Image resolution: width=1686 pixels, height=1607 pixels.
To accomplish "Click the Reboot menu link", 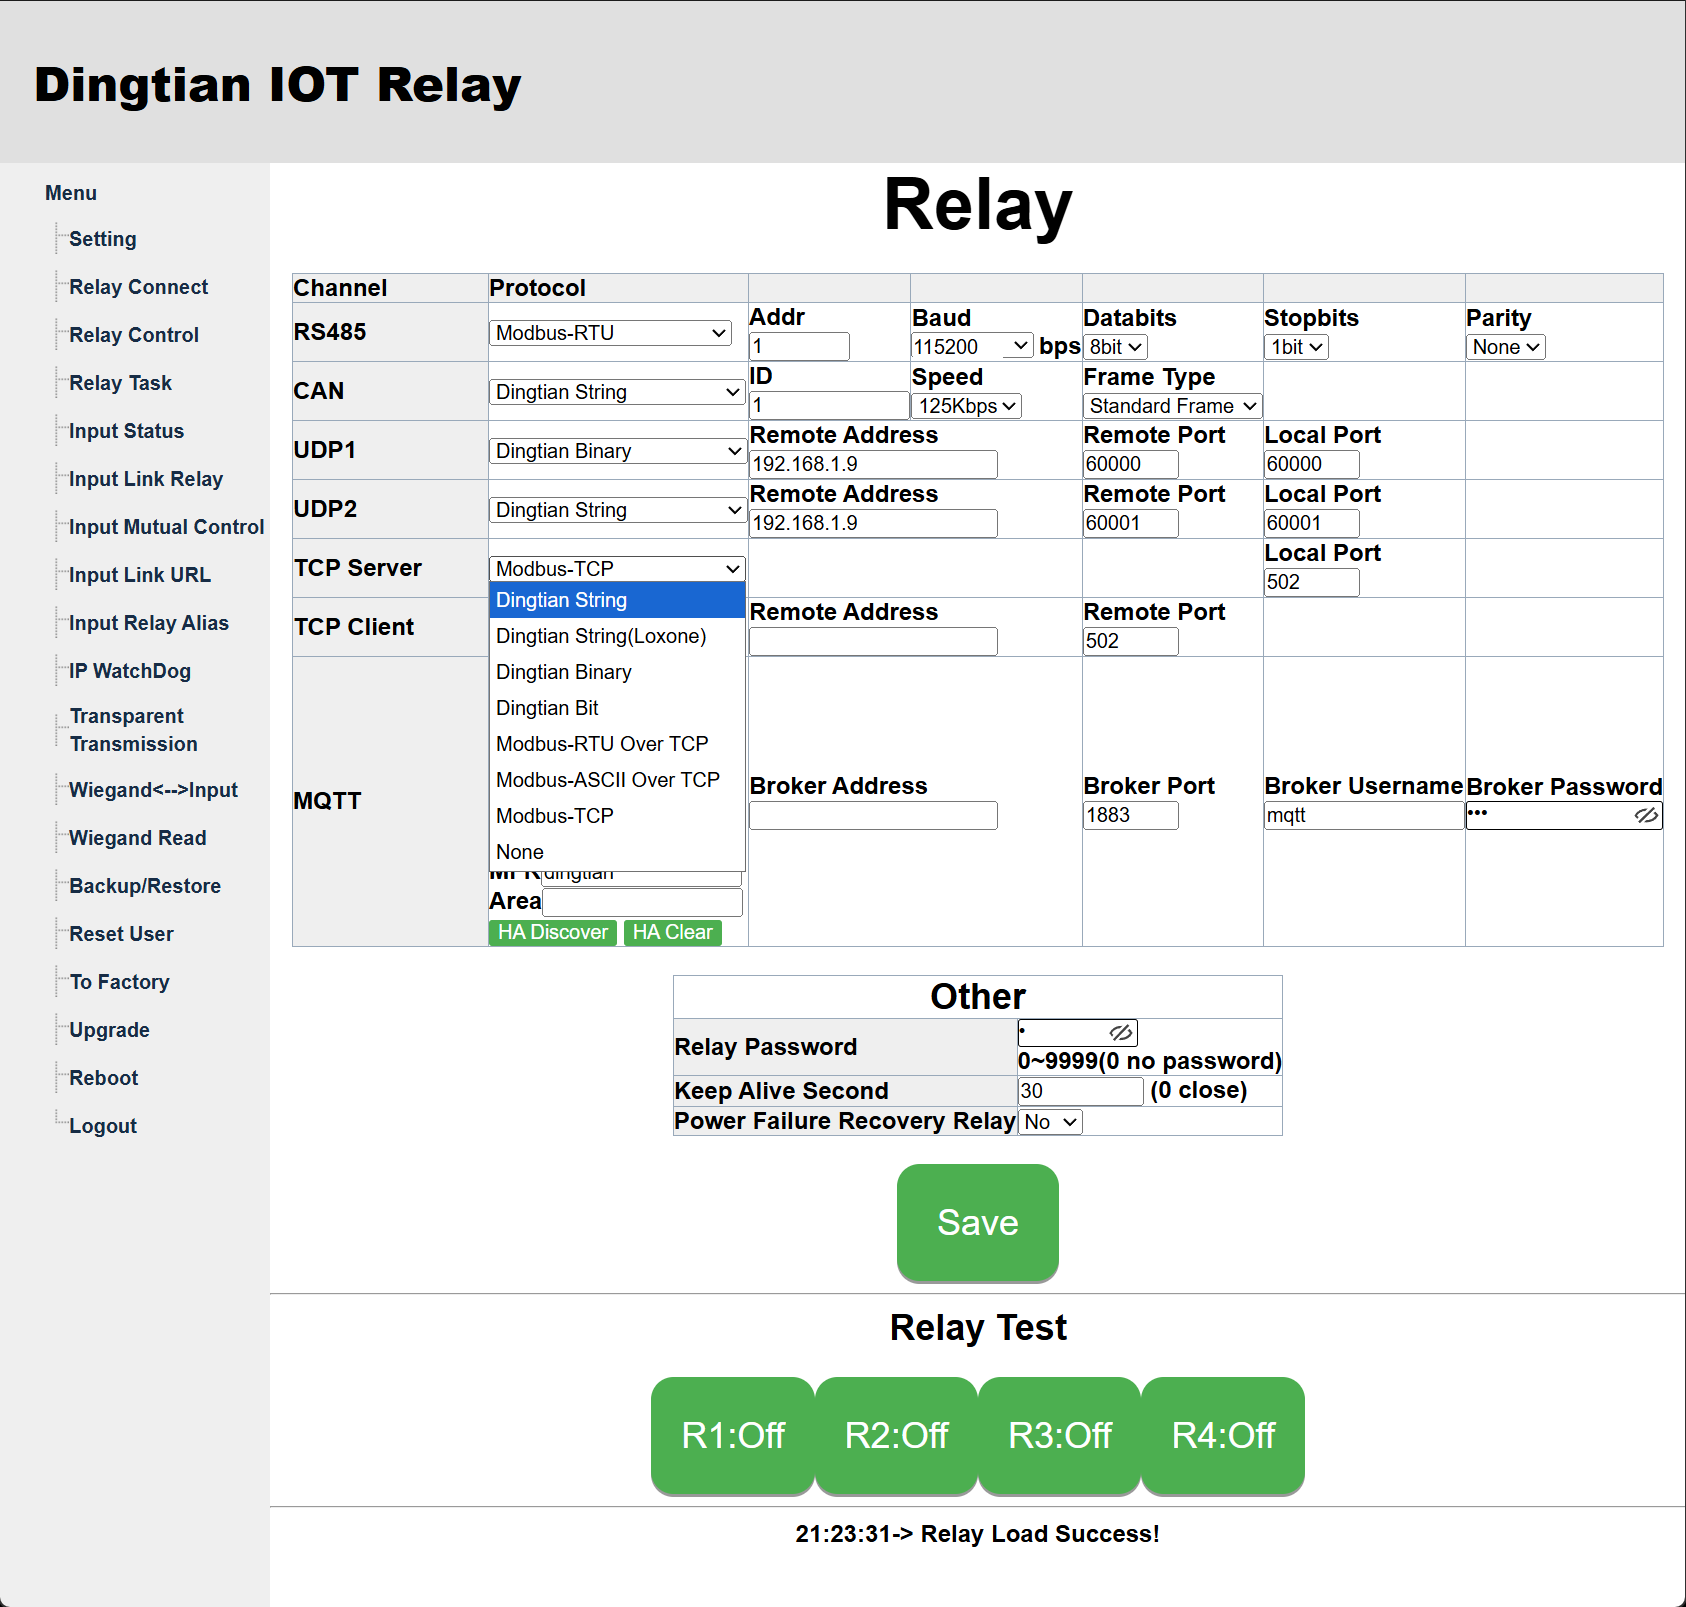I will tap(104, 1078).
